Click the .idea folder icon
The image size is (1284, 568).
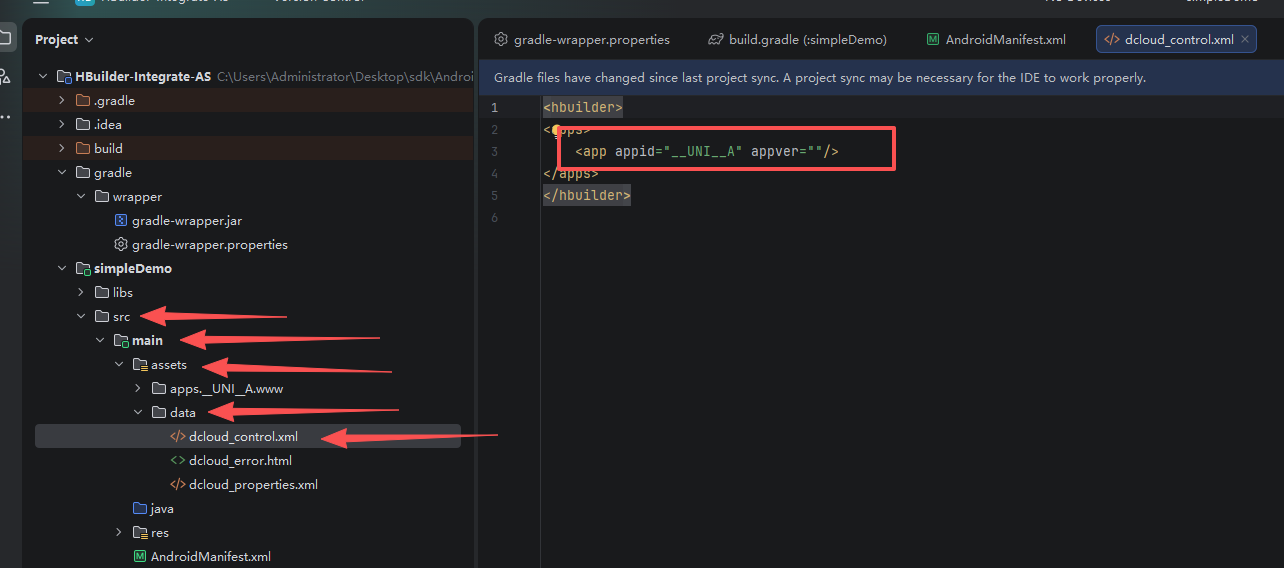[83, 124]
